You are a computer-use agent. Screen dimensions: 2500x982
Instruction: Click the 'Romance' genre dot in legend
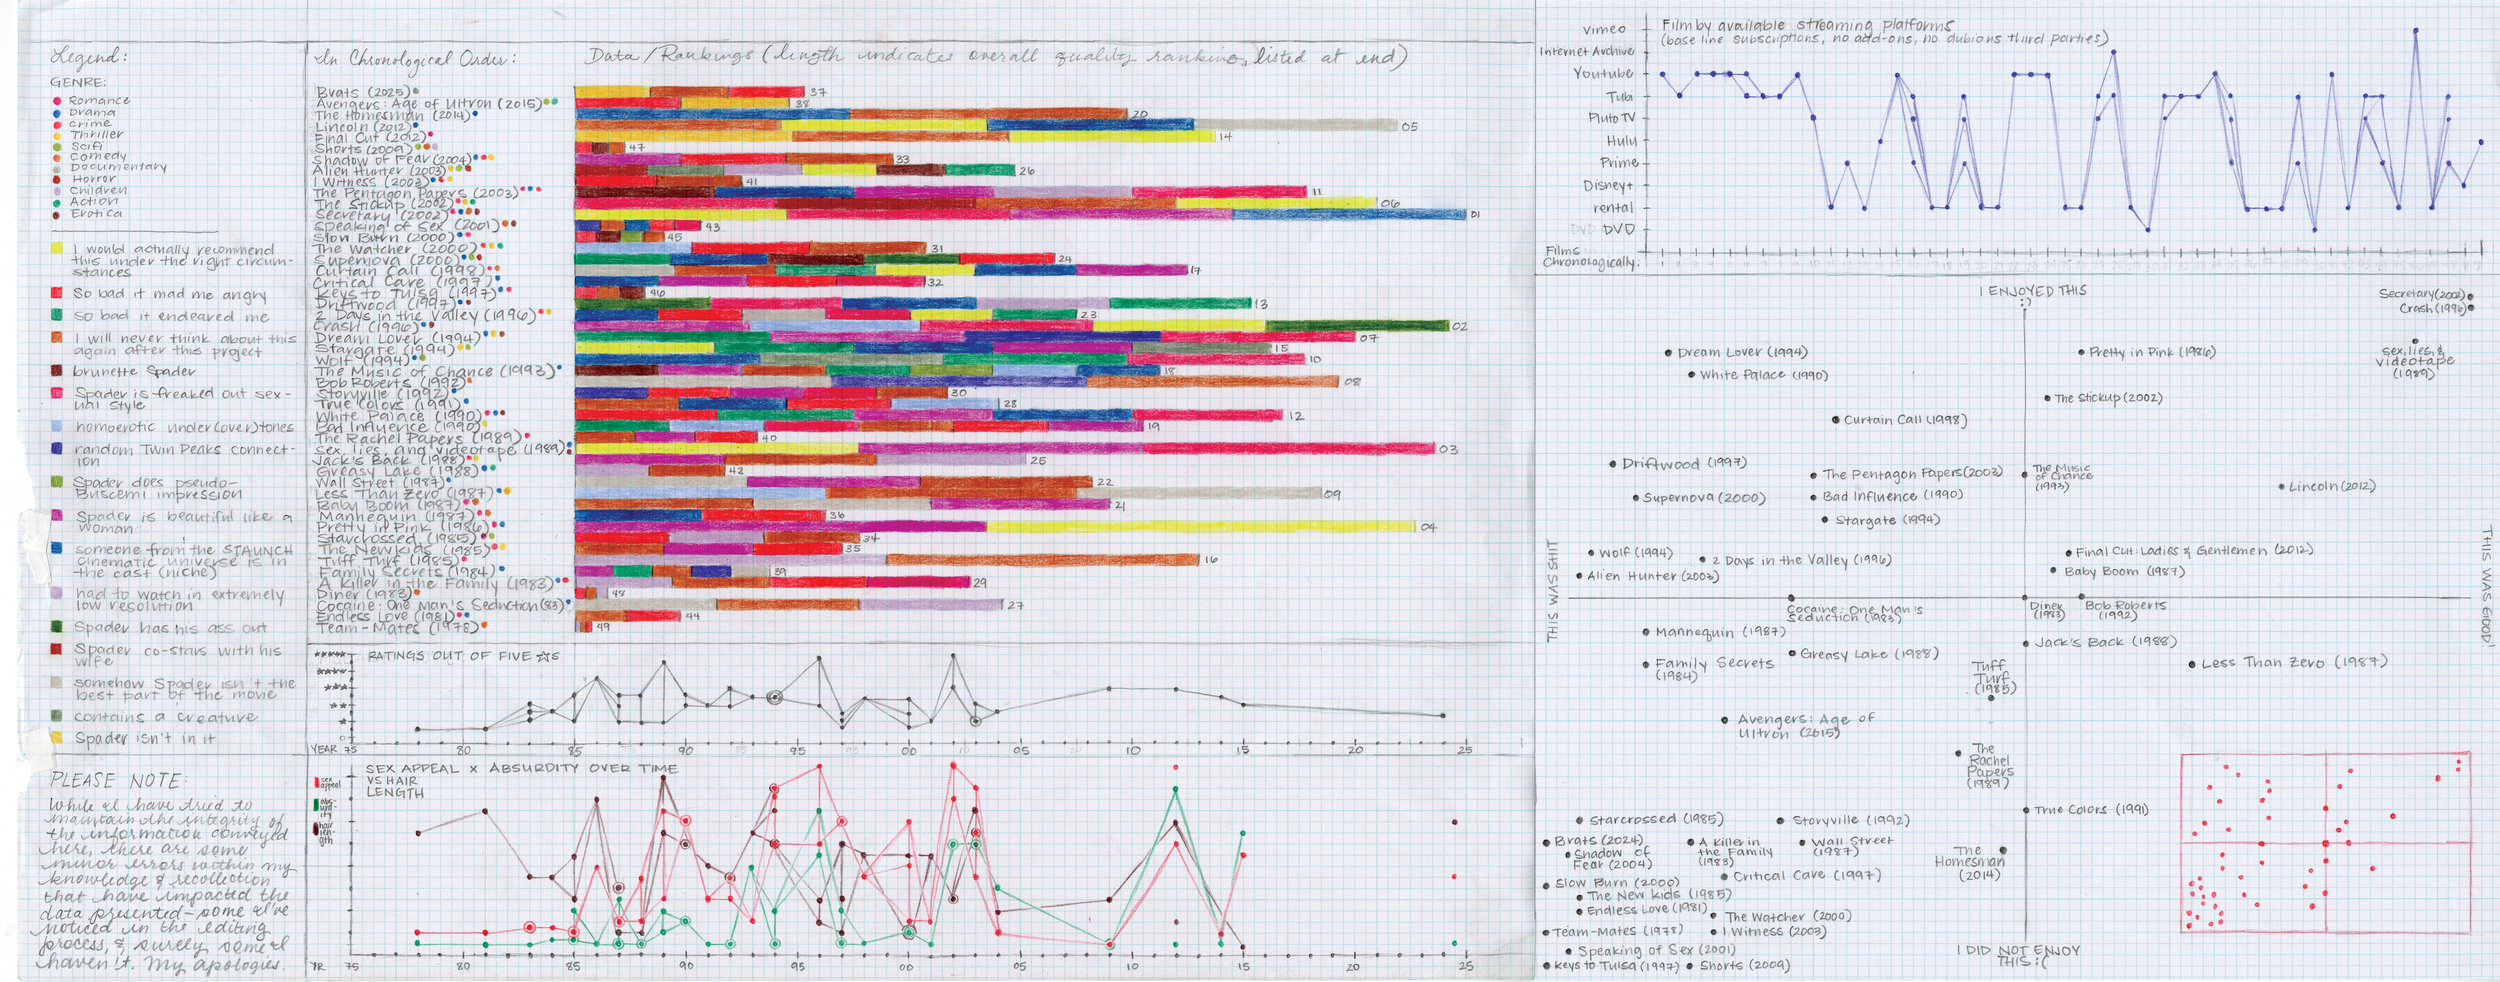coord(57,101)
